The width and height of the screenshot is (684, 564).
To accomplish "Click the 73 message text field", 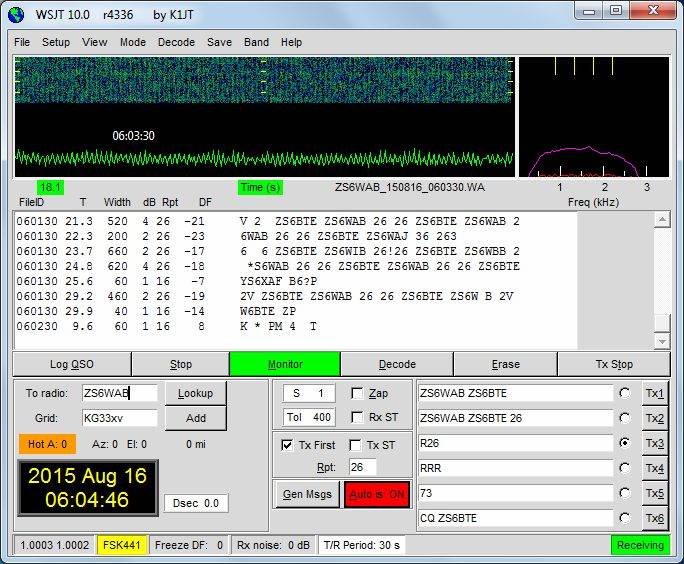I will 516,493.
